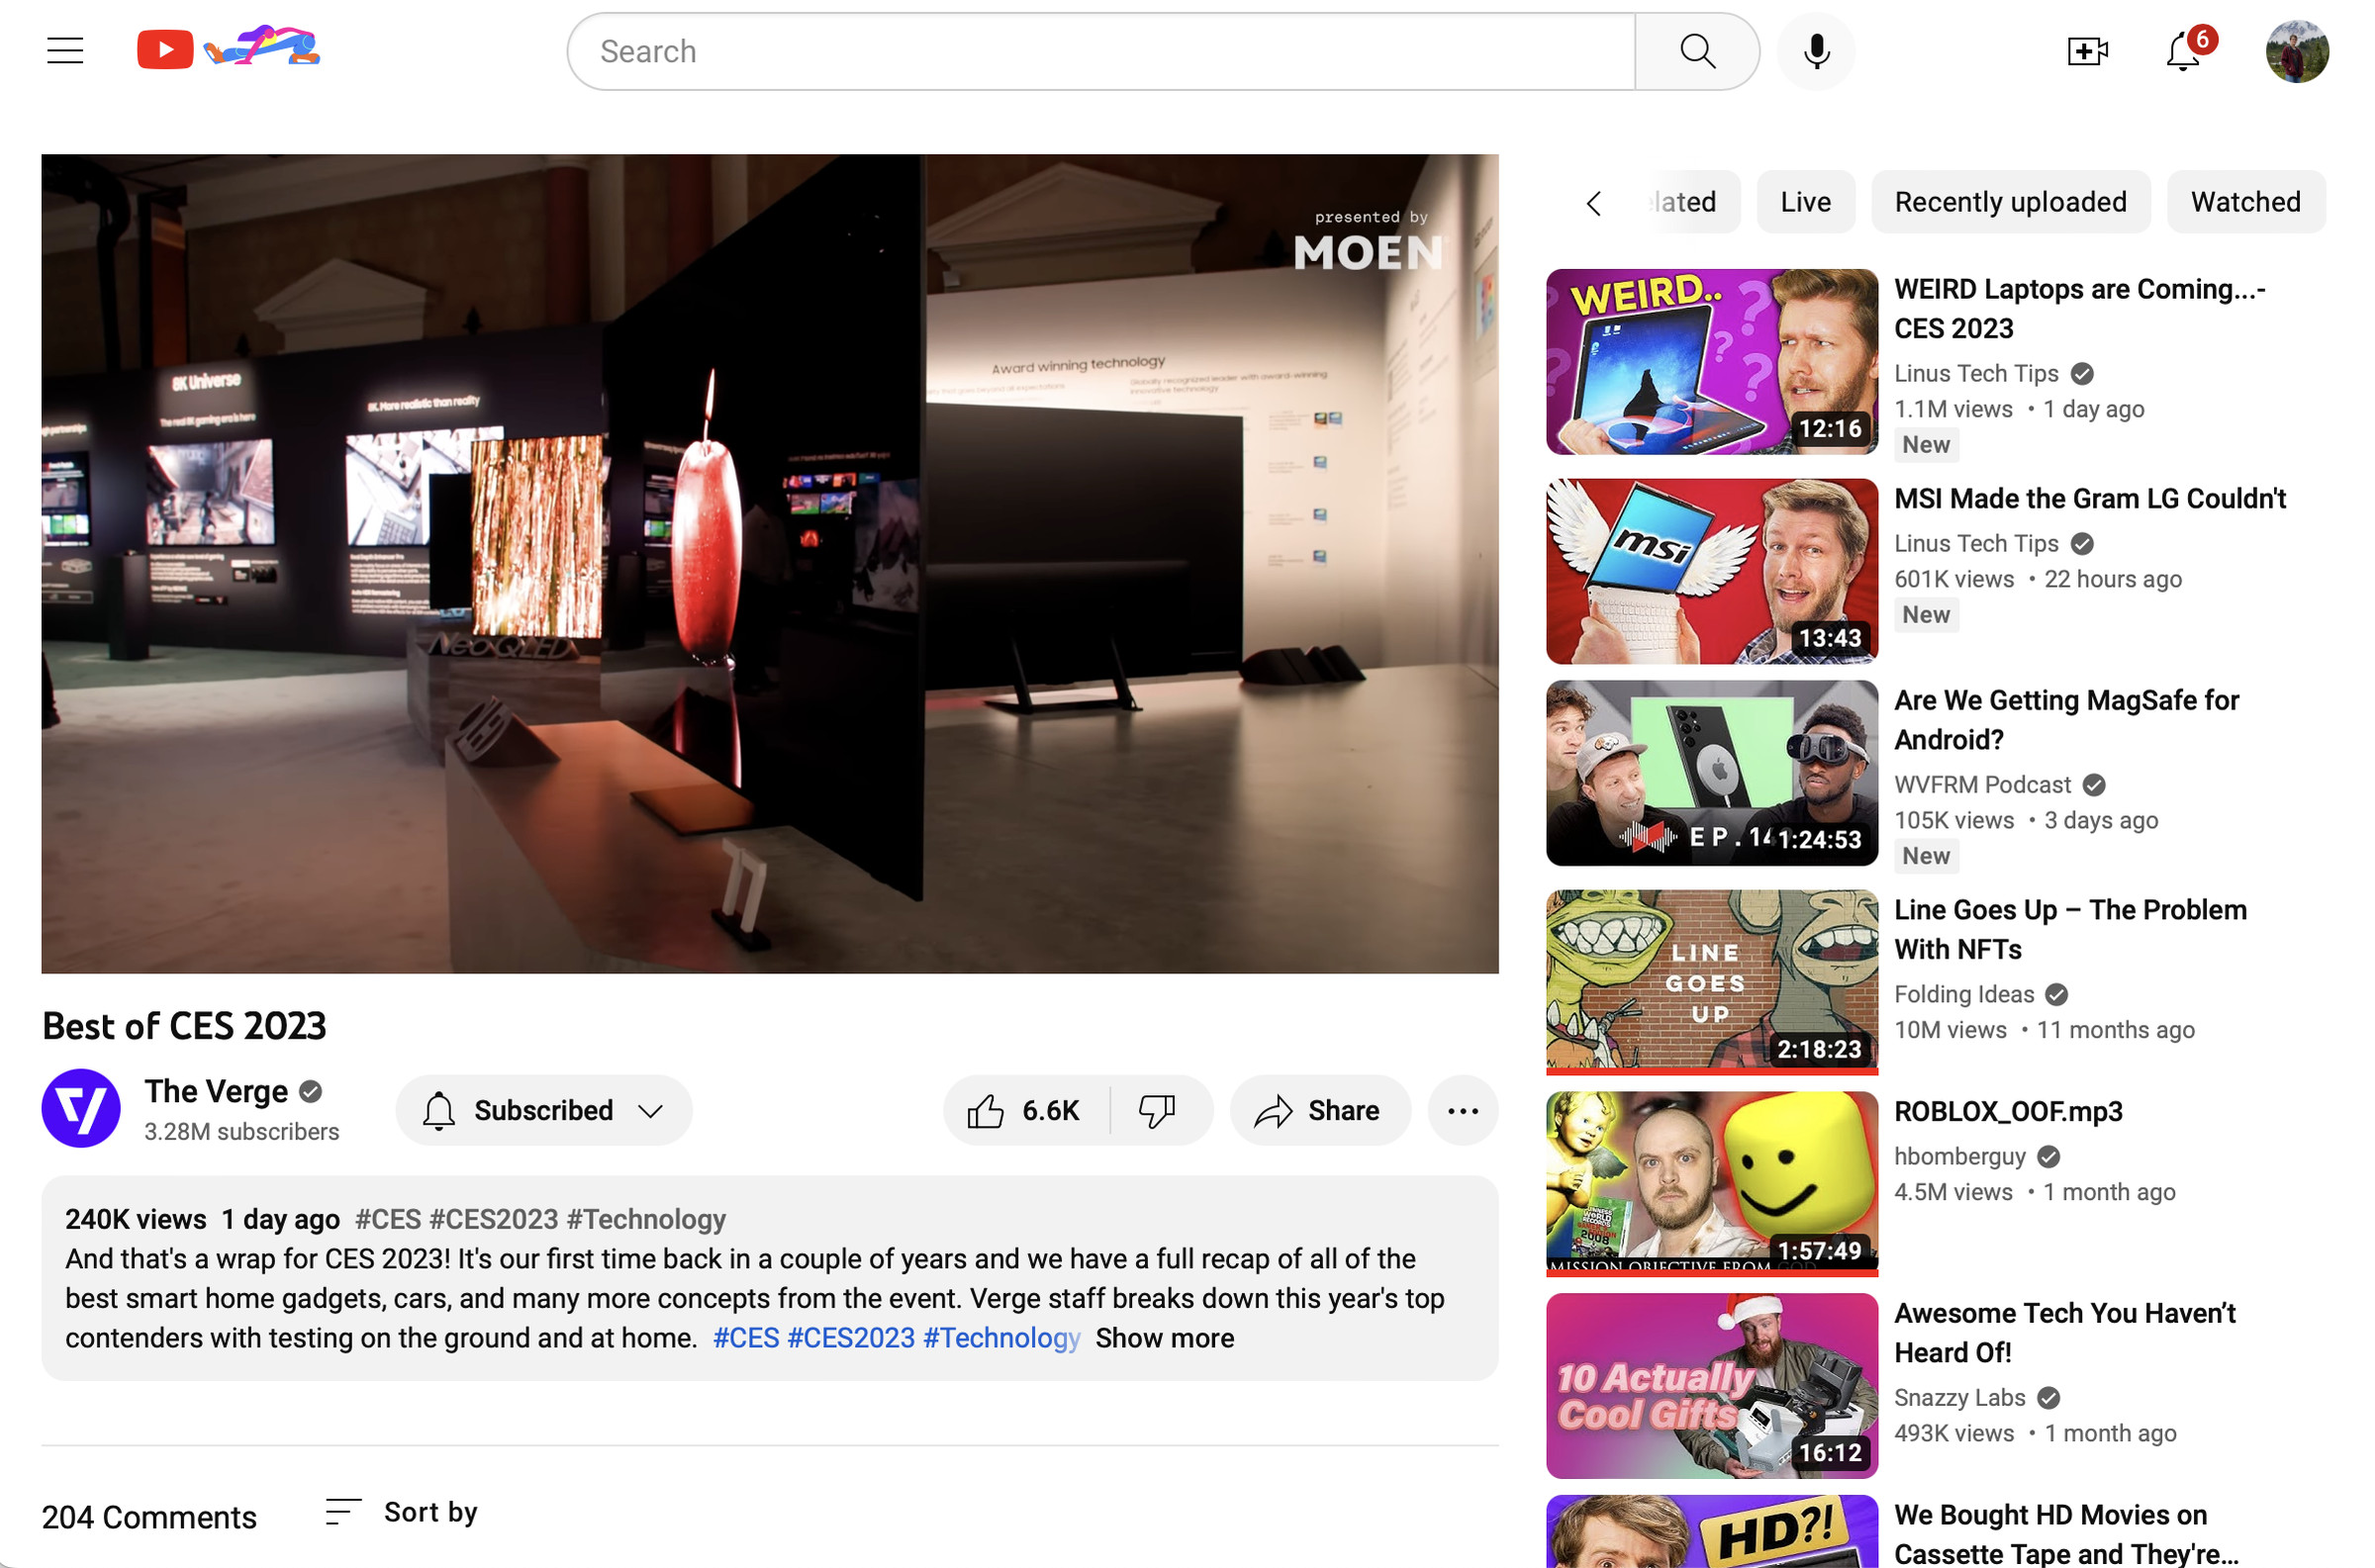This screenshot has height=1568, width=2375.
Task: Open MSI Made the Gram thumbnail
Action: 1712,571
